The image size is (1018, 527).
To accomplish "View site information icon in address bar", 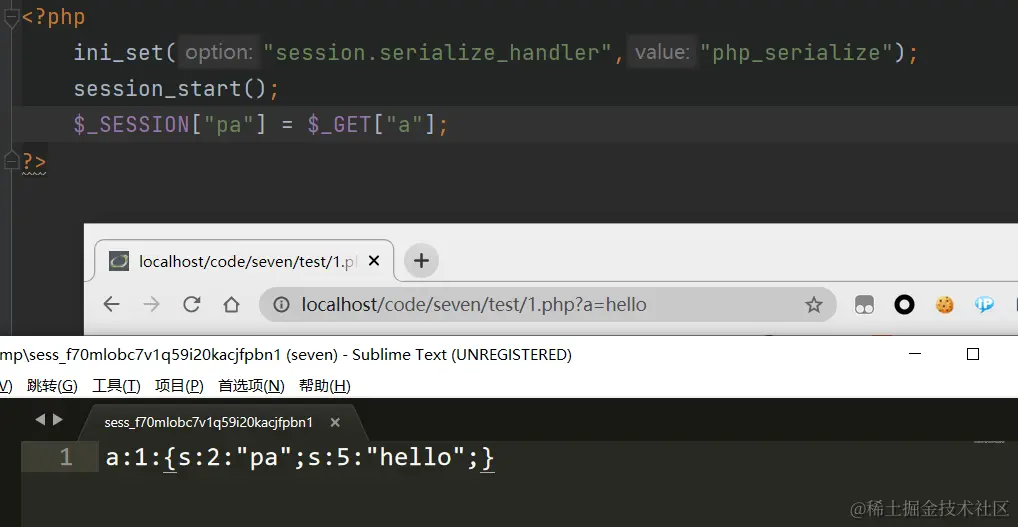I will 281,304.
